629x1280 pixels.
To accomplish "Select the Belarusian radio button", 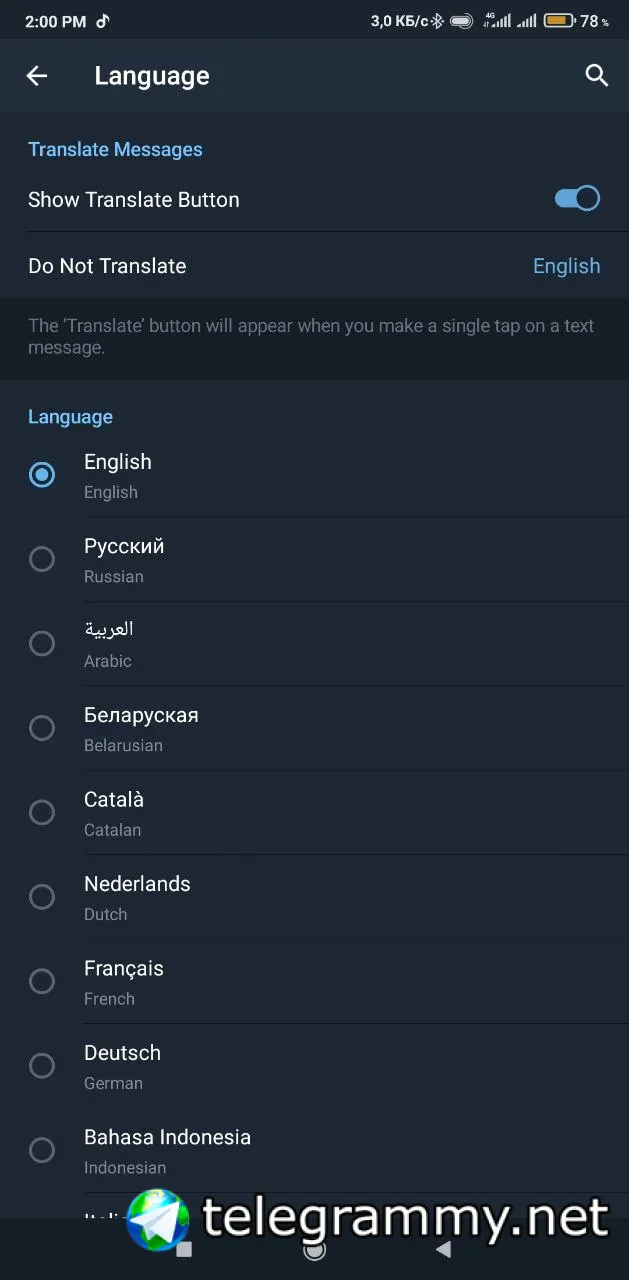I will click(x=42, y=728).
